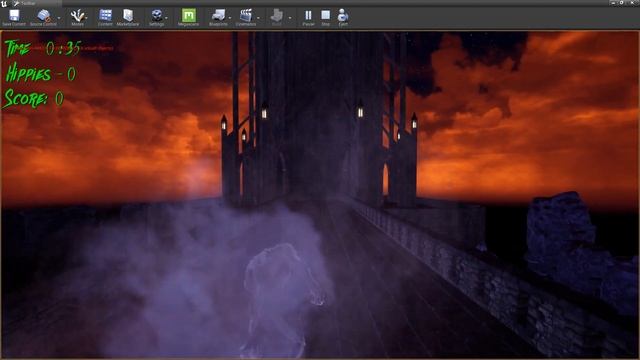Click the Unreal Engine logo icon

coord(4,3)
